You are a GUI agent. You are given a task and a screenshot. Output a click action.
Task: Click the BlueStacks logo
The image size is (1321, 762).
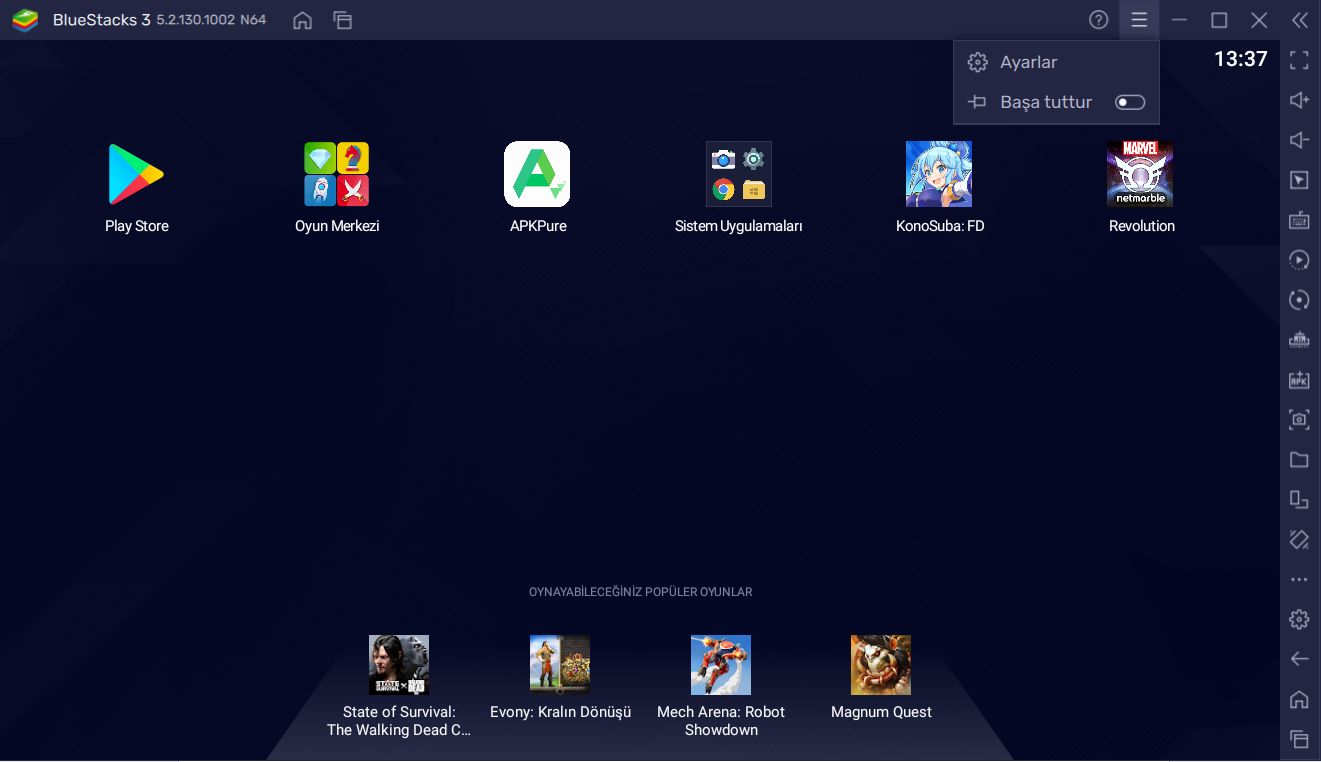(25, 20)
